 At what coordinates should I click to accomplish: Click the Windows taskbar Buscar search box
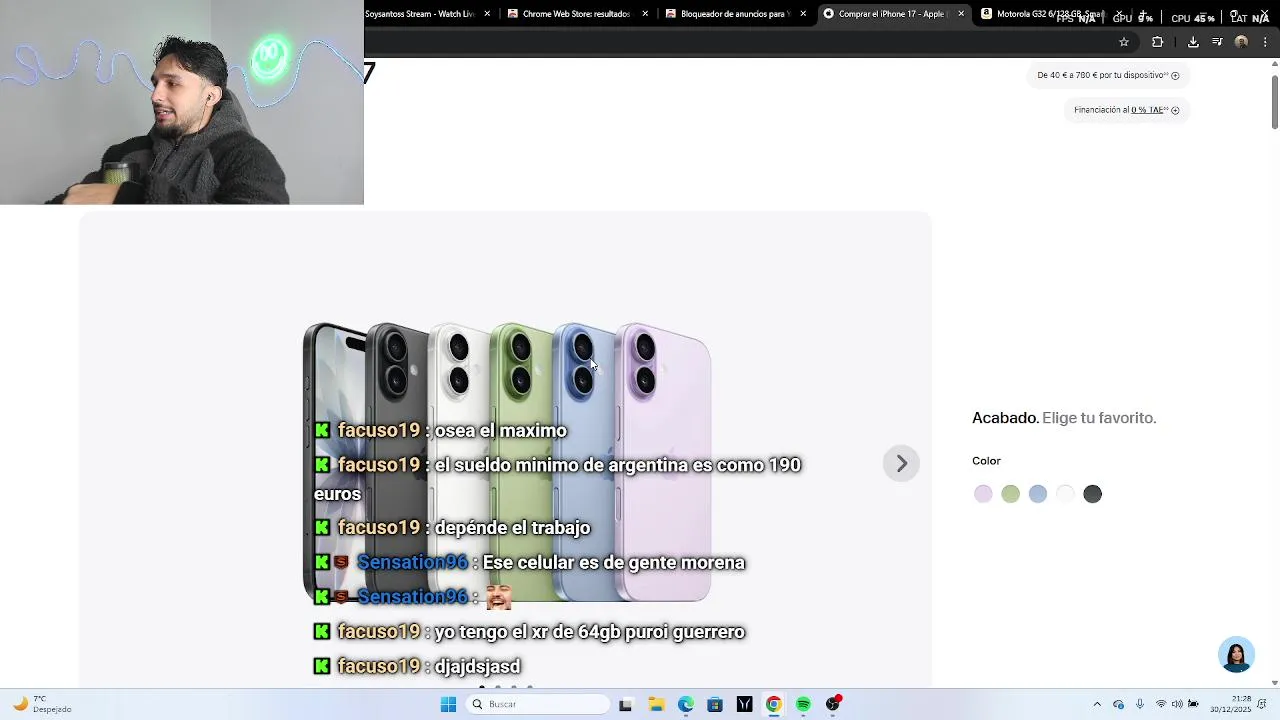click(538, 704)
